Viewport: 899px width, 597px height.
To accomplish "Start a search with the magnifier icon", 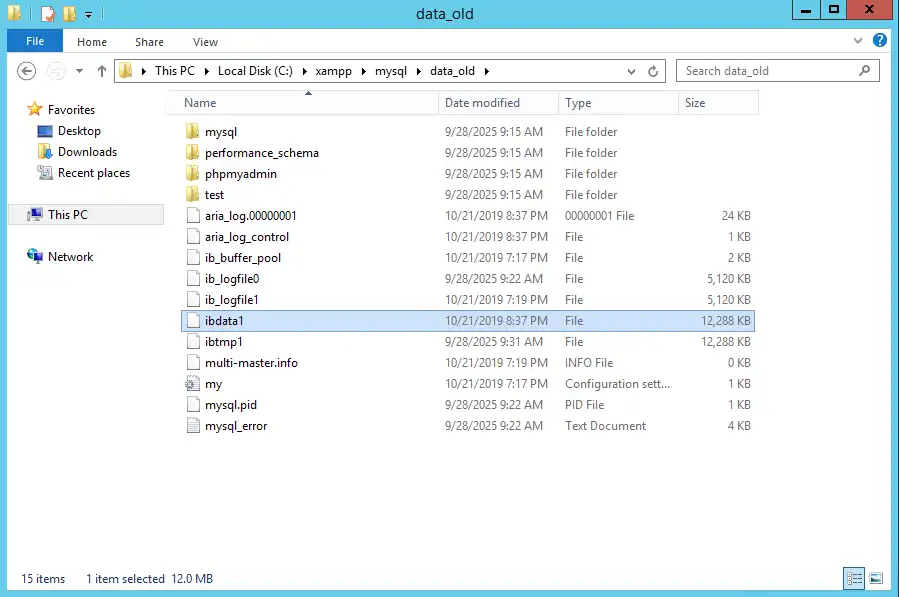I will [862, 71].
